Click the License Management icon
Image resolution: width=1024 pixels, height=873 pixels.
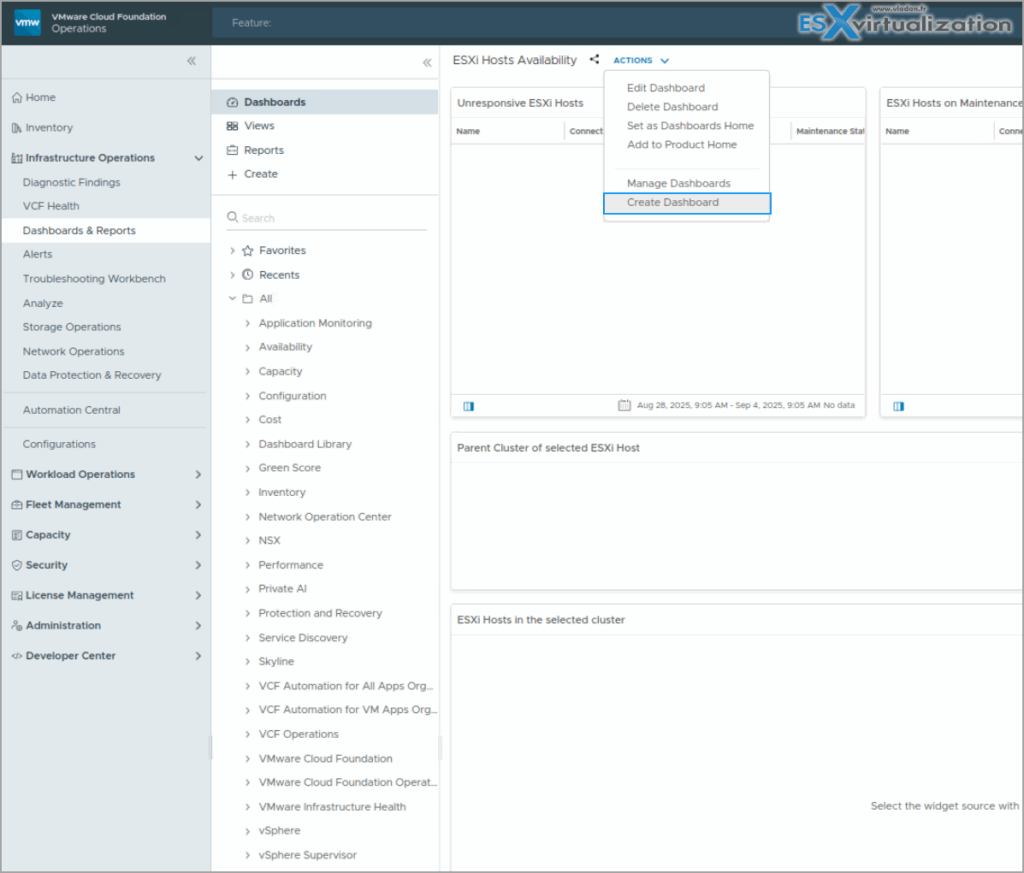click(17, 595)
